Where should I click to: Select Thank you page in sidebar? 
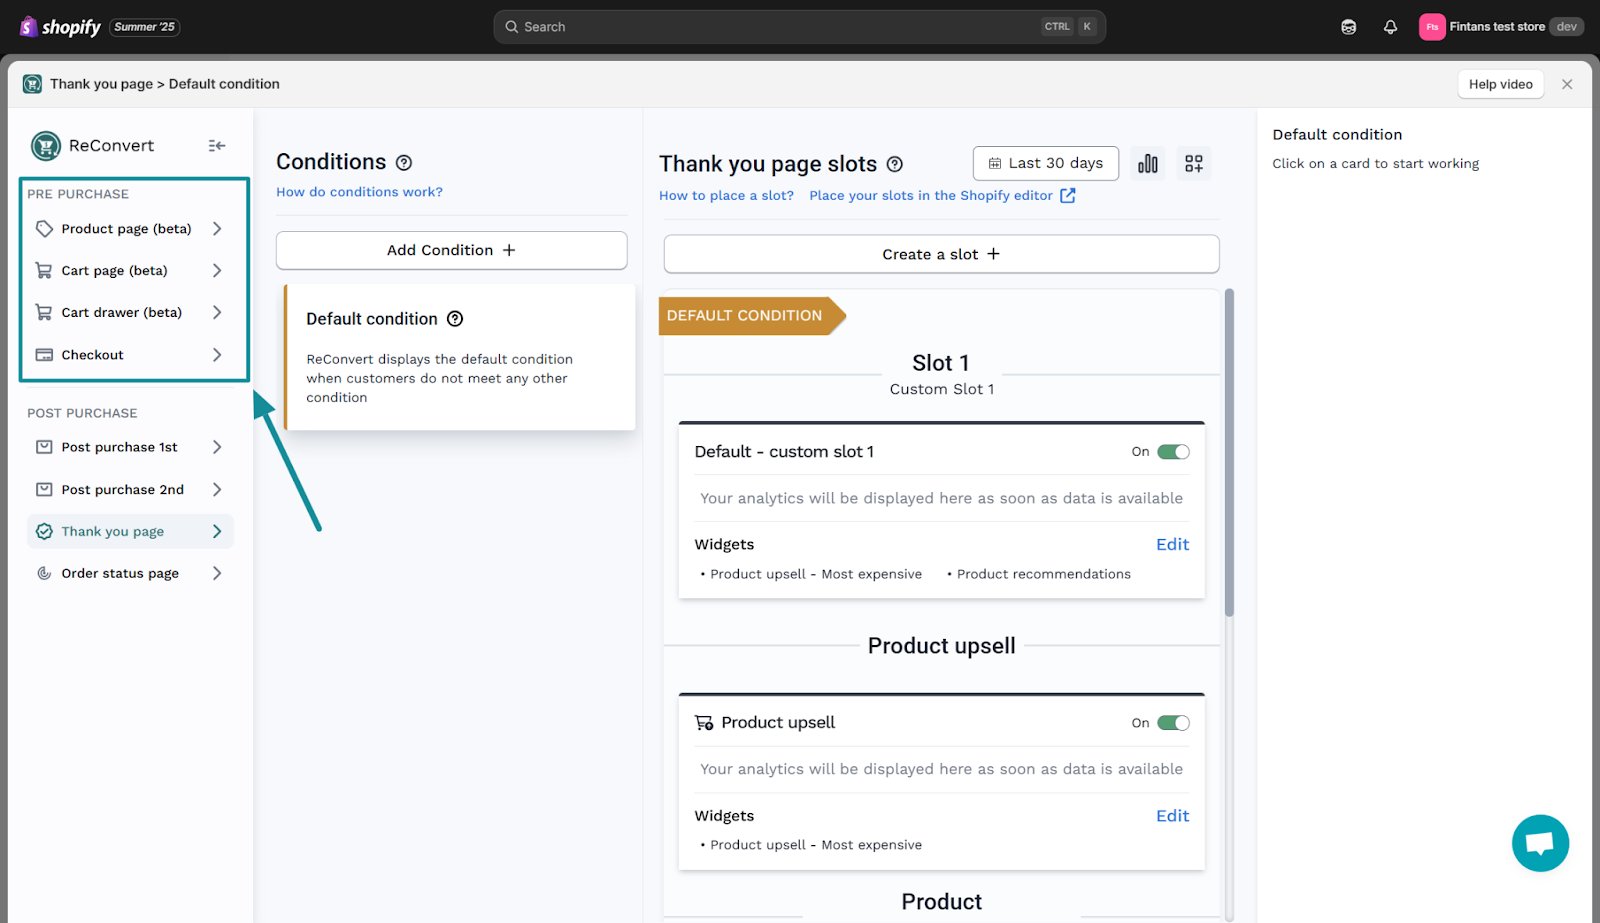[130, 532]
